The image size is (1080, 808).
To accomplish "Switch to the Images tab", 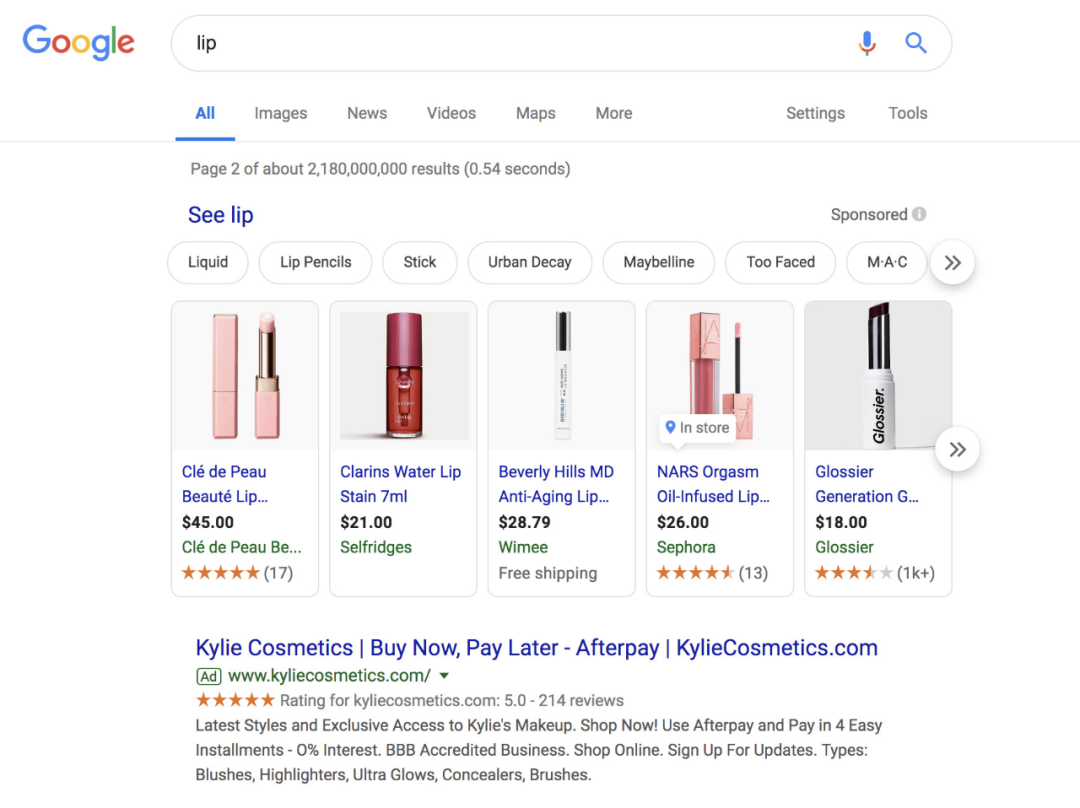I will 280,113.
